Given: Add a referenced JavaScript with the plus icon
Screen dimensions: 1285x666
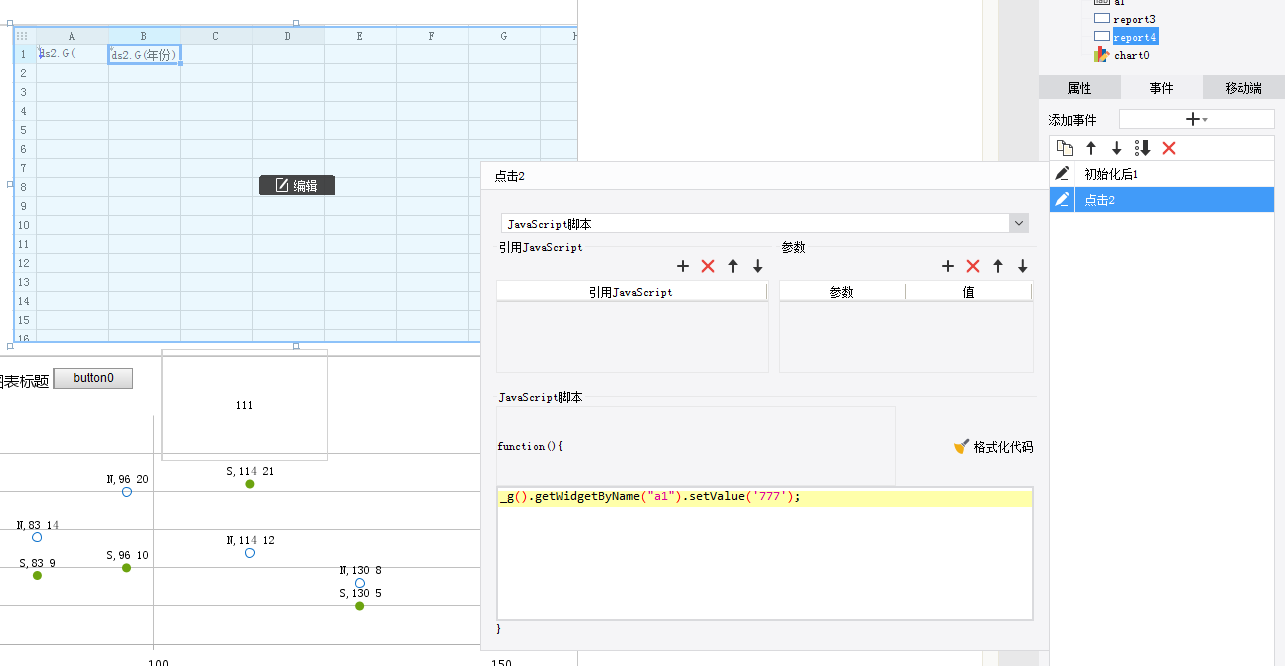Looking at the screenshot, I should click(x=683, y=266).
